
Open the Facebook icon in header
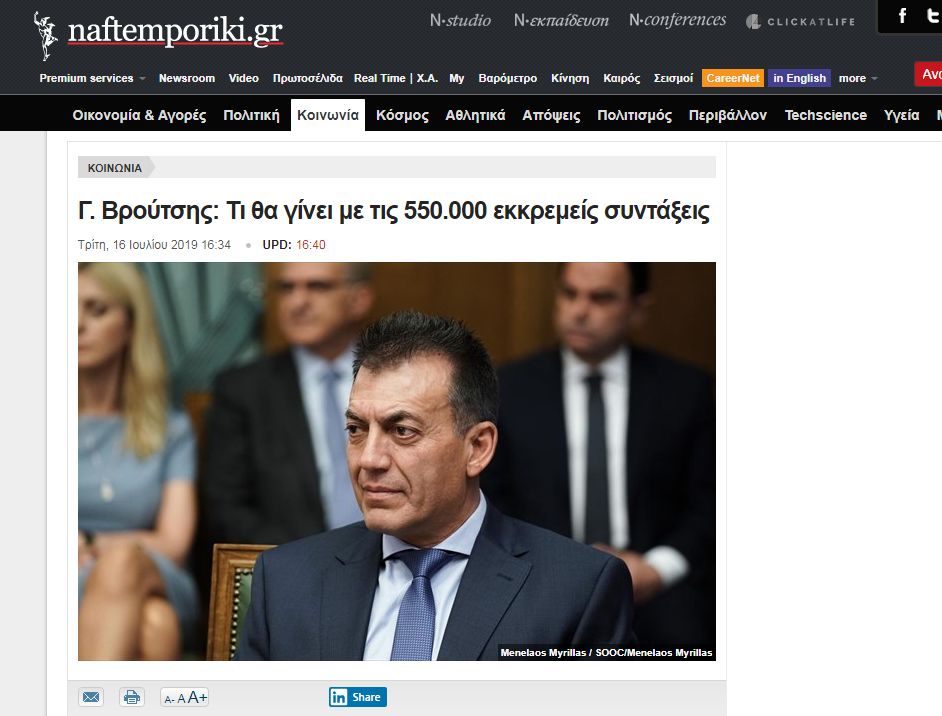coord(902,16)
